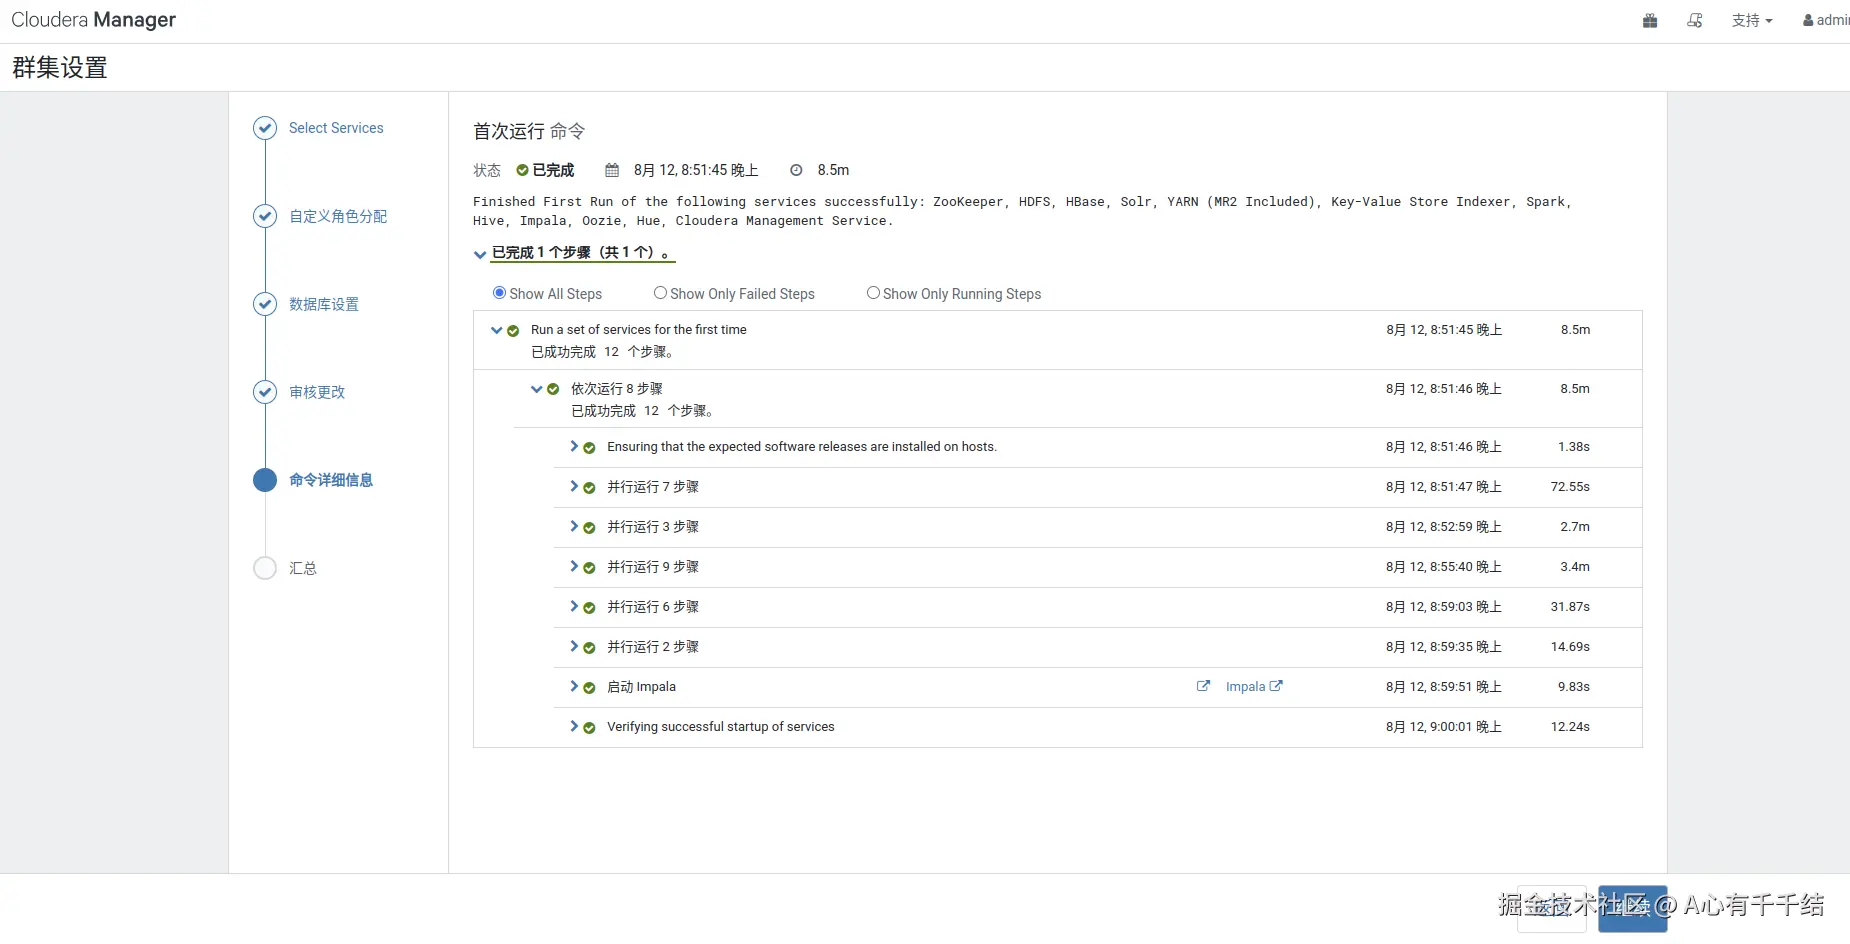
Task: Collapse the 已完成 1 个步骤 section chevron
Action: click(x=480, y=254)
